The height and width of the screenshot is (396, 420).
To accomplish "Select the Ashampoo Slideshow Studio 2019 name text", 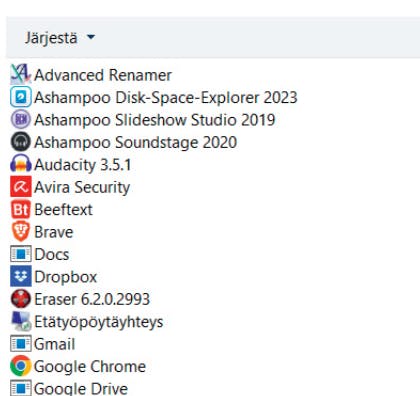I will click(155, 120).
